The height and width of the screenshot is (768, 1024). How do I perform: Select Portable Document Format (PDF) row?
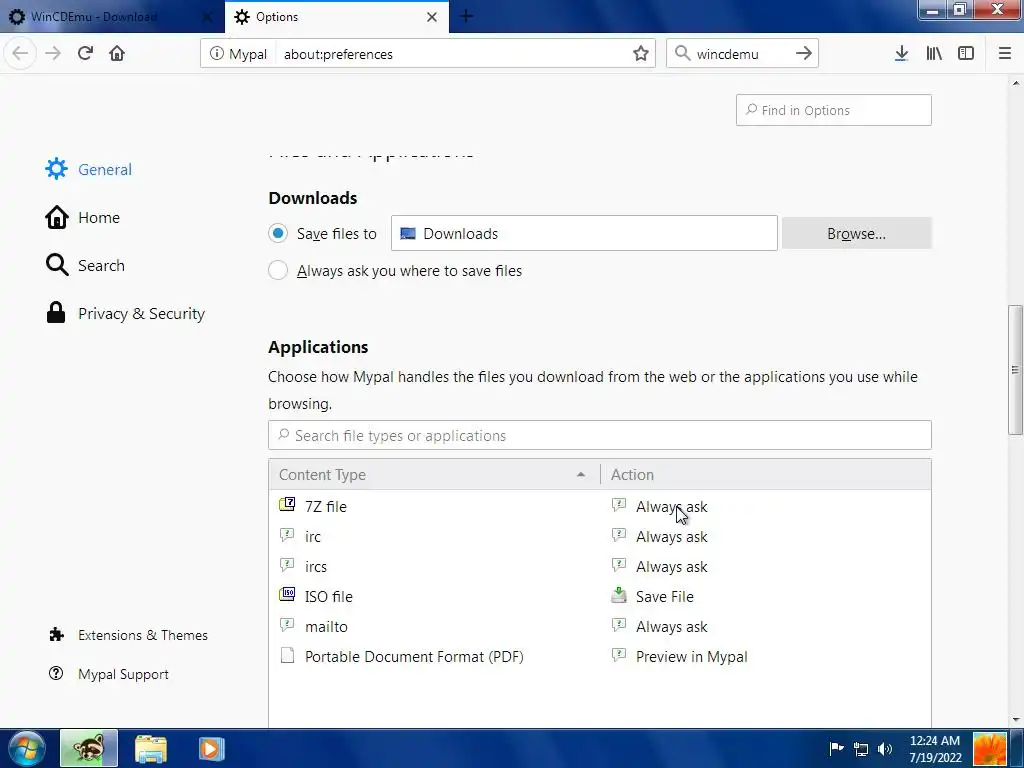point(600,656)
